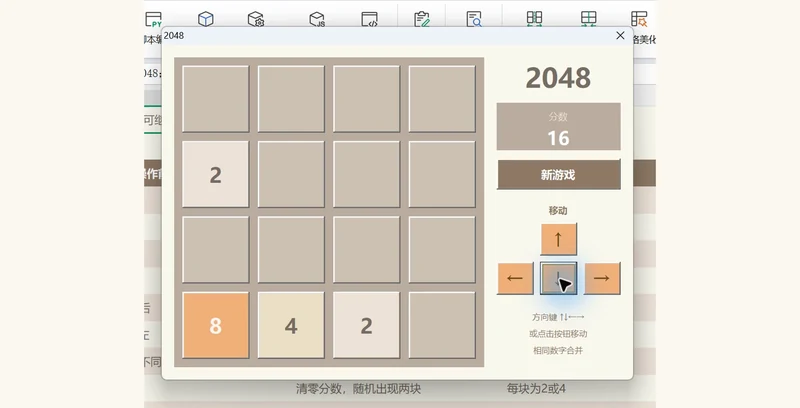Click the table row adjust icon
800x408 pixels.
pyautogui.click(x=588, y=18)
